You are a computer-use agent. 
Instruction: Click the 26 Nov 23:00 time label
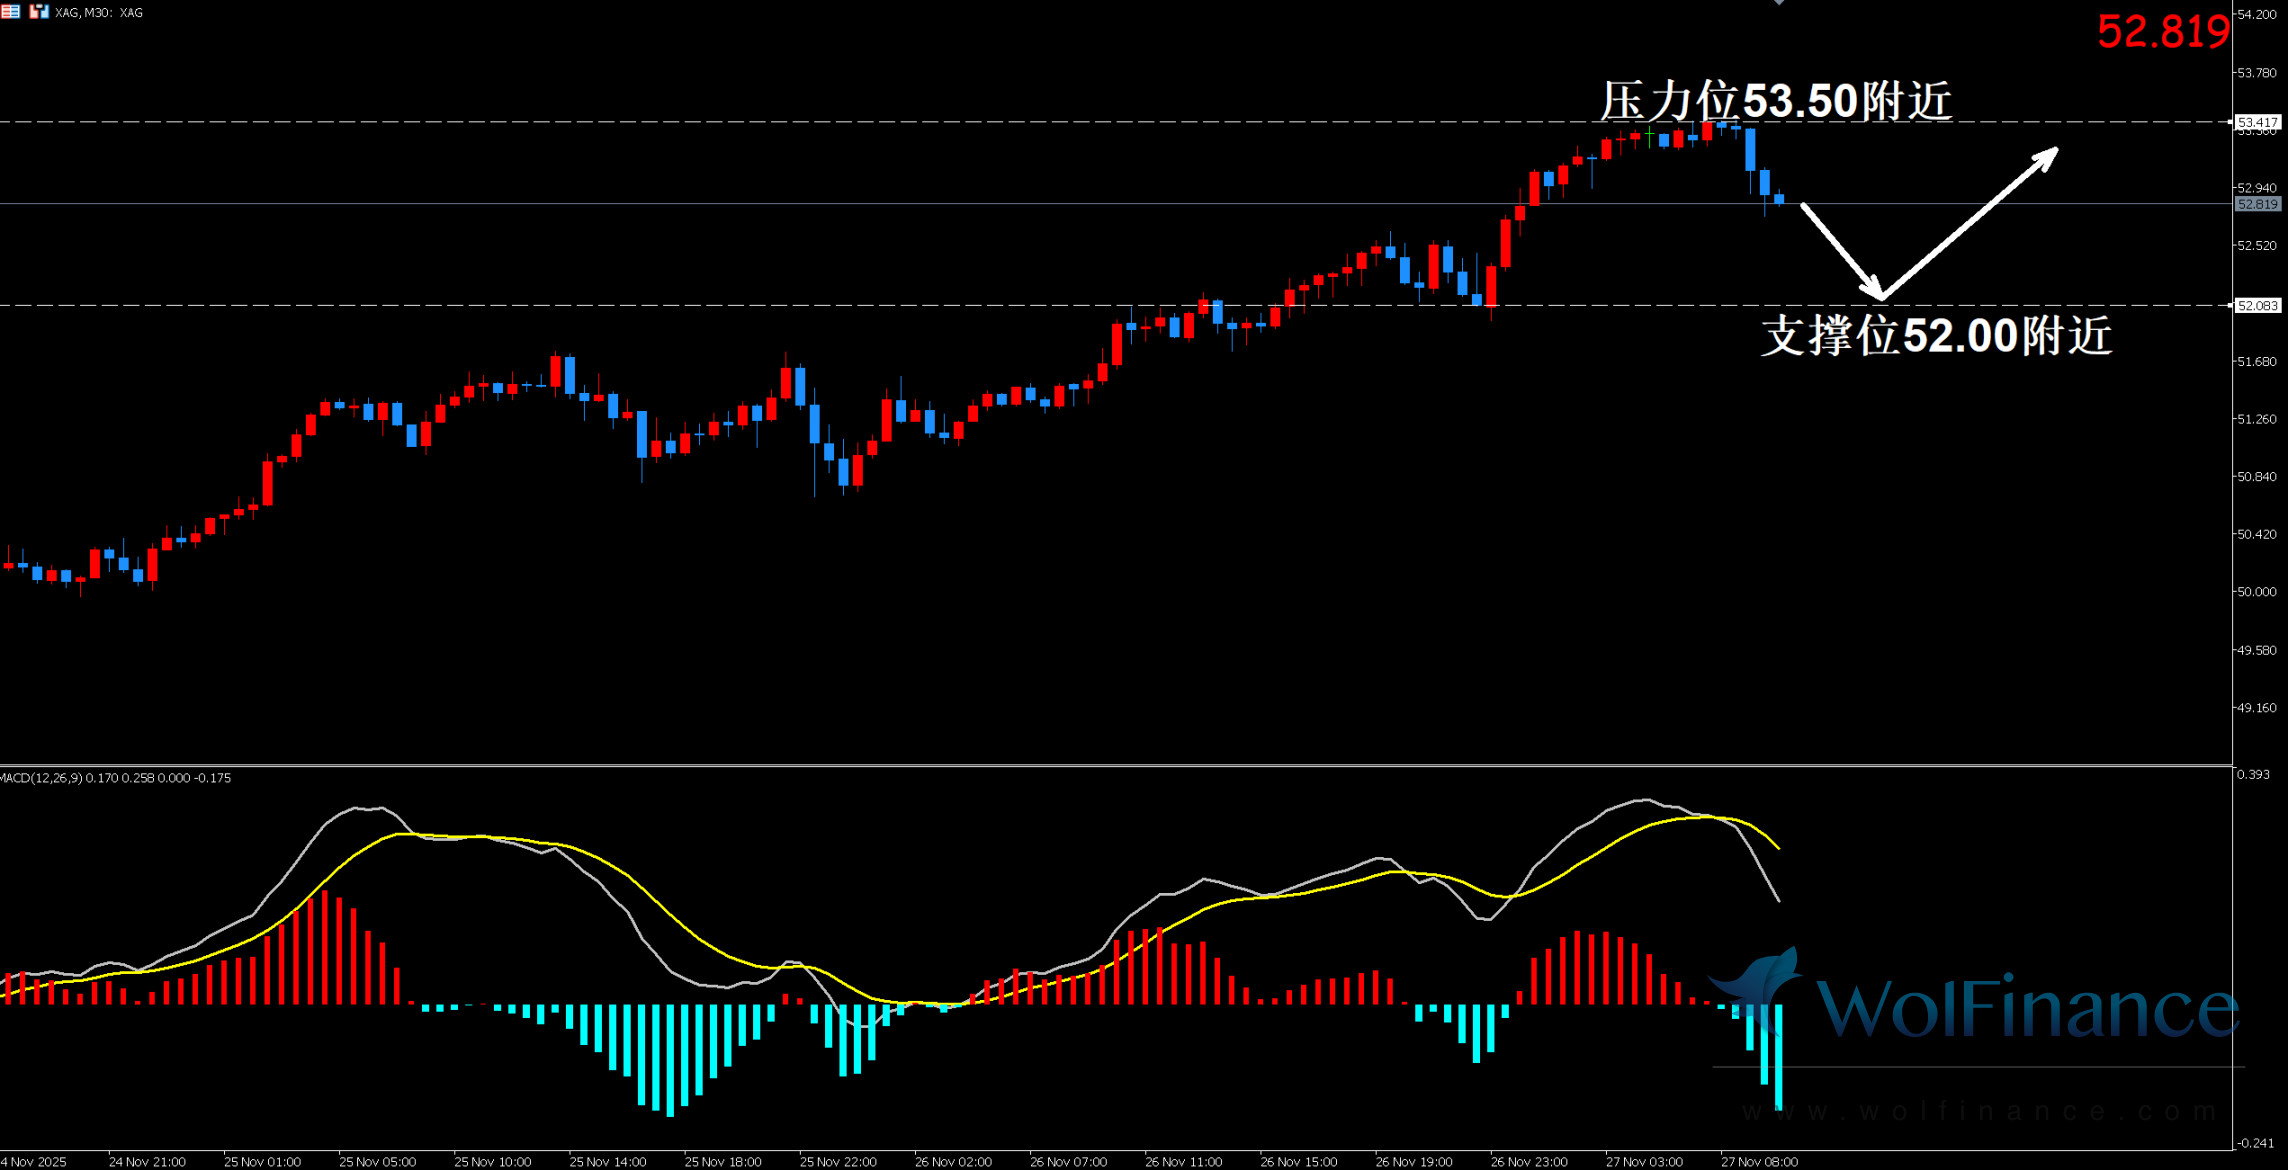tap(1529, 1162)
